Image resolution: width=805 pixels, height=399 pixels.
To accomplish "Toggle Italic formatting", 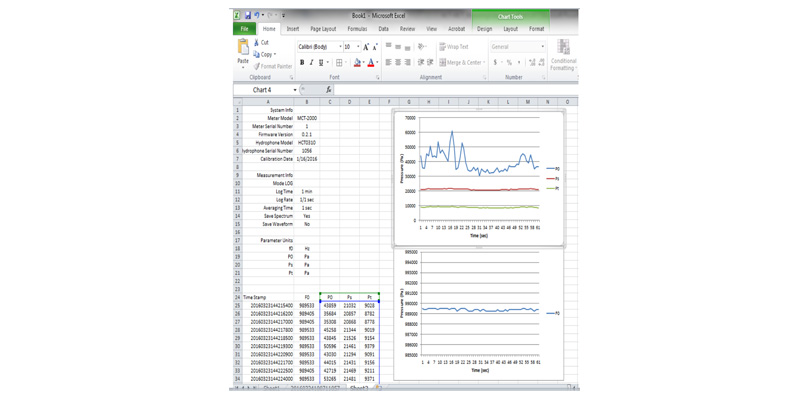I will click(311, 63).
